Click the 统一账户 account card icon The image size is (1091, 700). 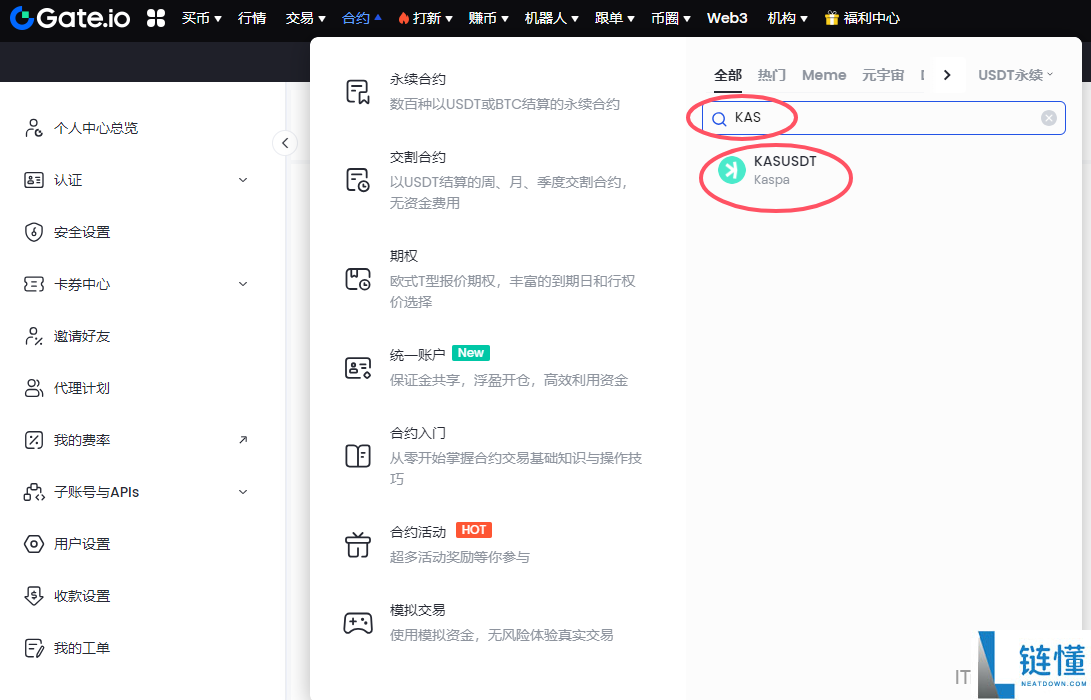point(358,367)
